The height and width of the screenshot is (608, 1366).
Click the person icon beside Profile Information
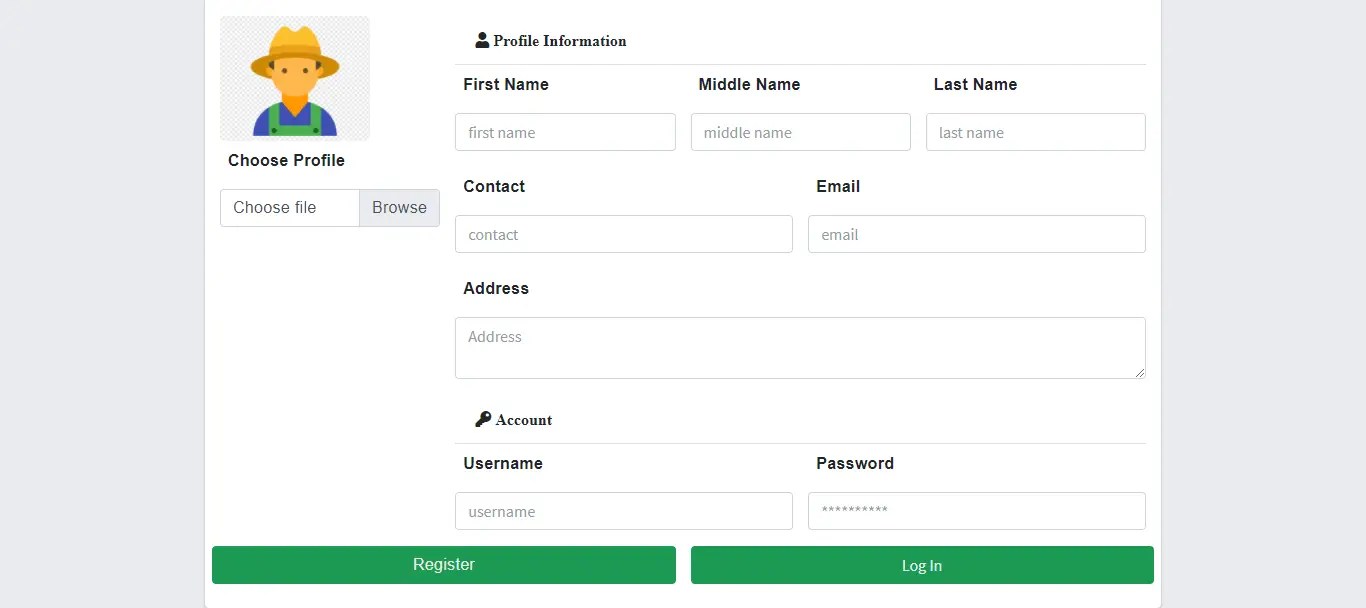(x=481, y=40)
